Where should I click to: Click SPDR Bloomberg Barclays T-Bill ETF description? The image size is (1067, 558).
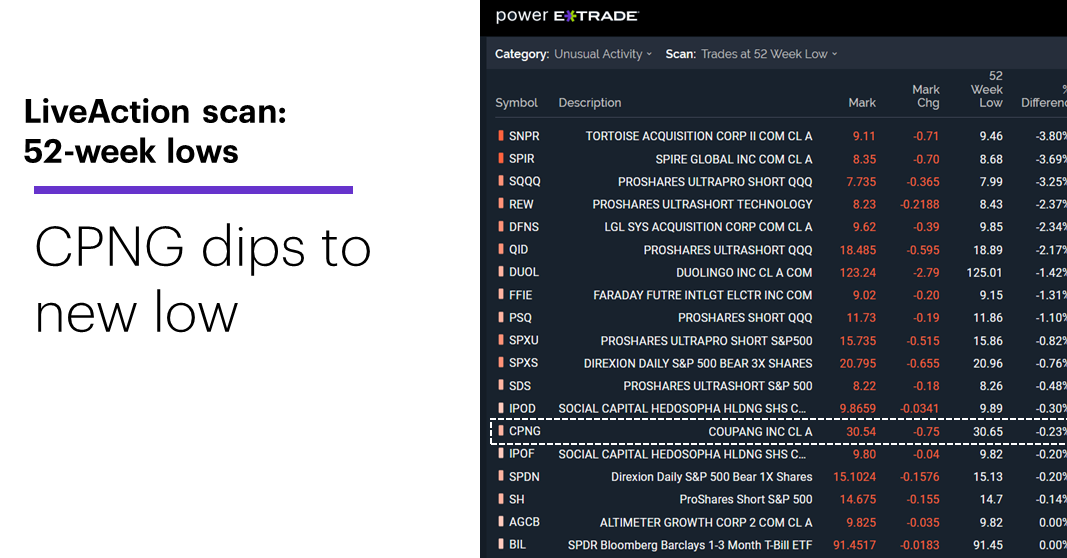coord(690,545)
